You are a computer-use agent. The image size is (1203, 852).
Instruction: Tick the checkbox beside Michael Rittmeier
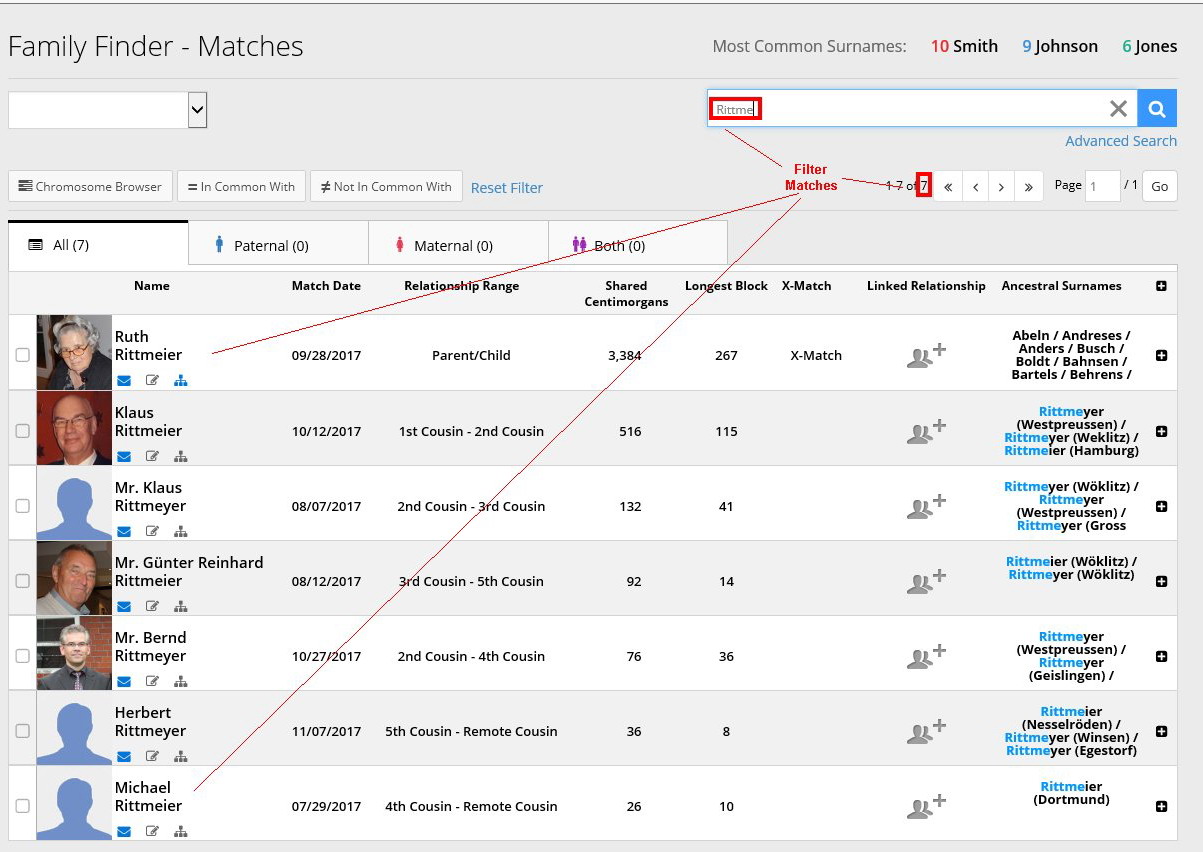tap(22, 806)
